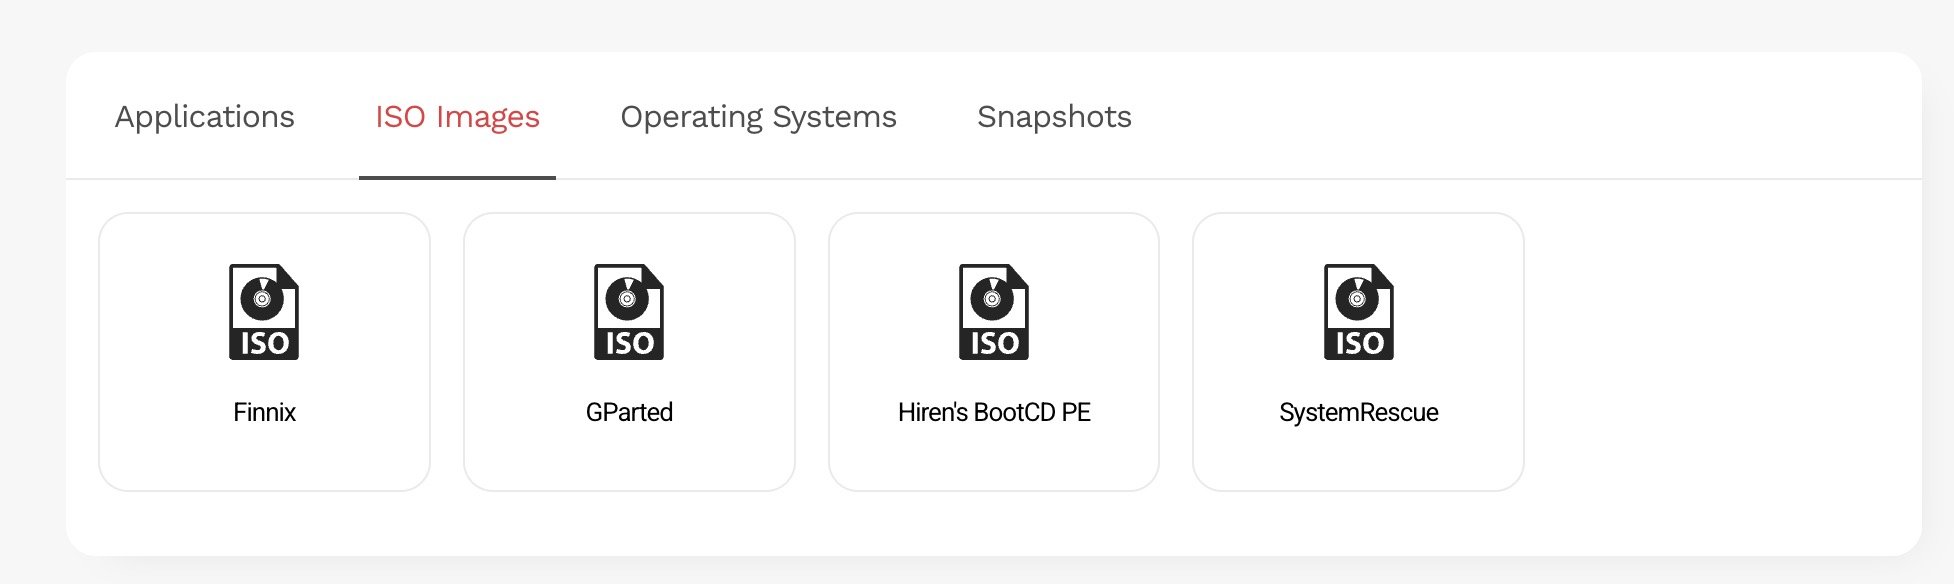Pick the SystemRescue image card
This screenshot has height=584, width=1954.
tap(1358, 460)
